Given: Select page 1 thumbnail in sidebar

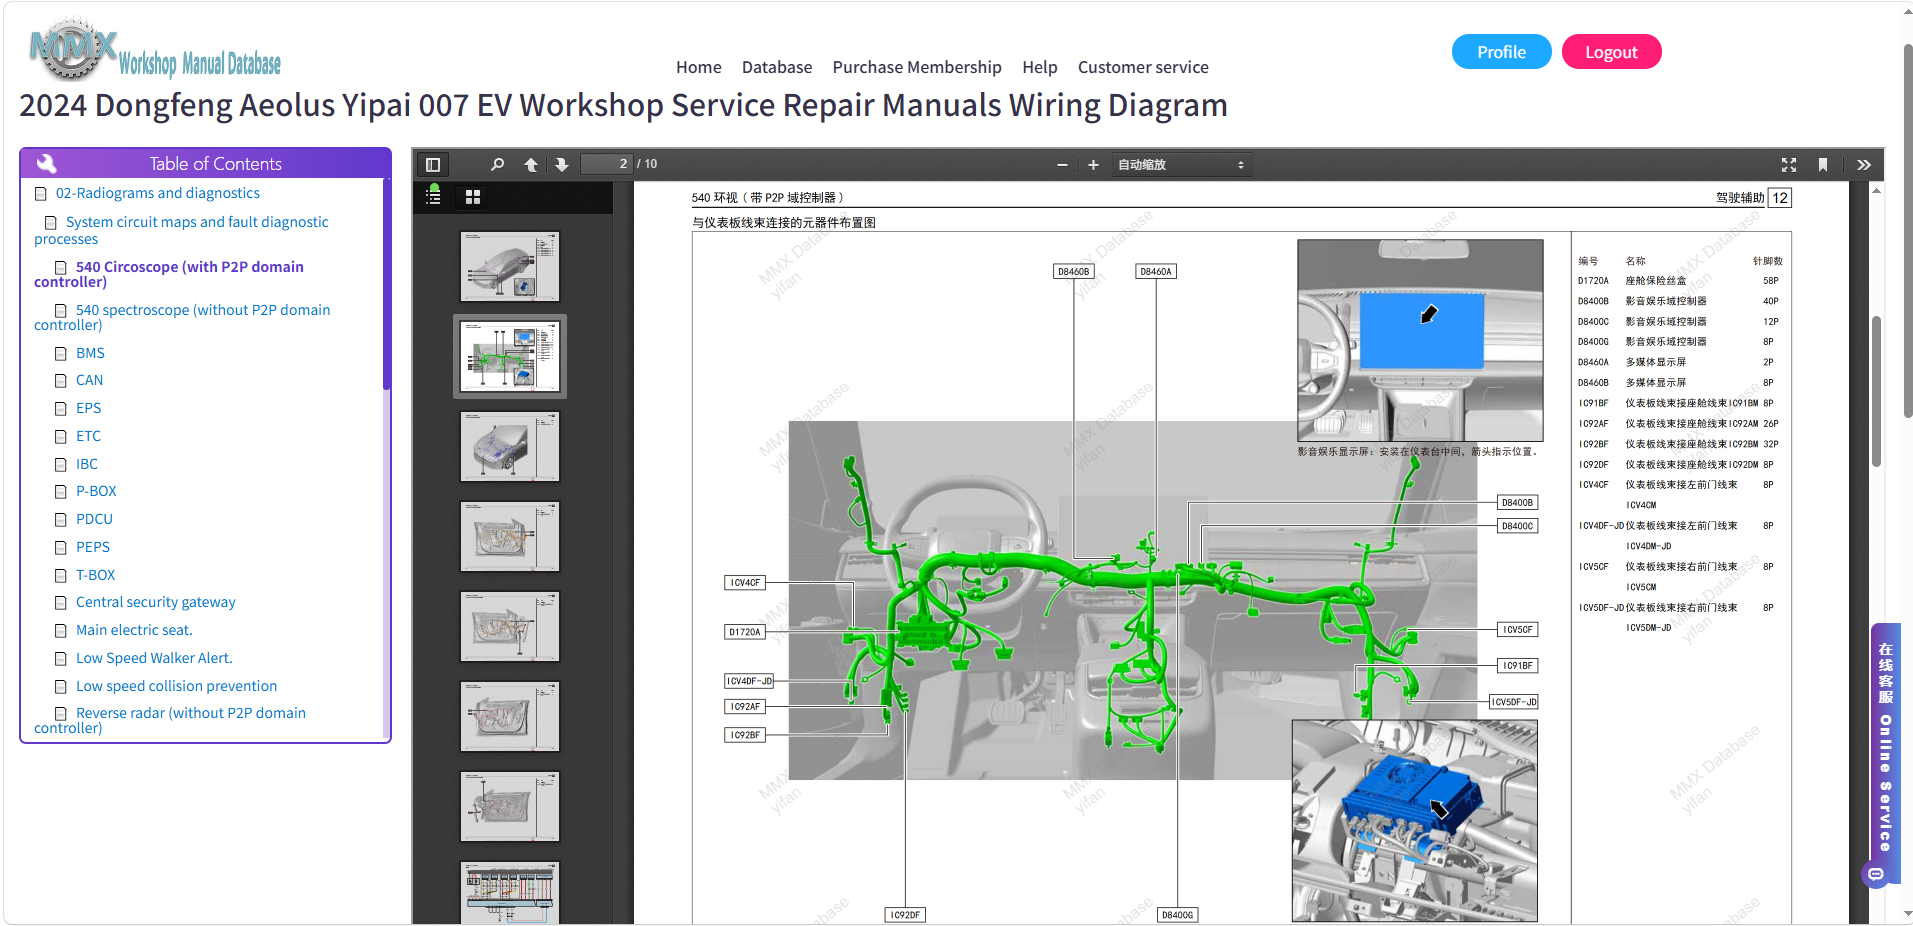Looking at the screenshot, I should pyautogui.click(x=510, y=266).
